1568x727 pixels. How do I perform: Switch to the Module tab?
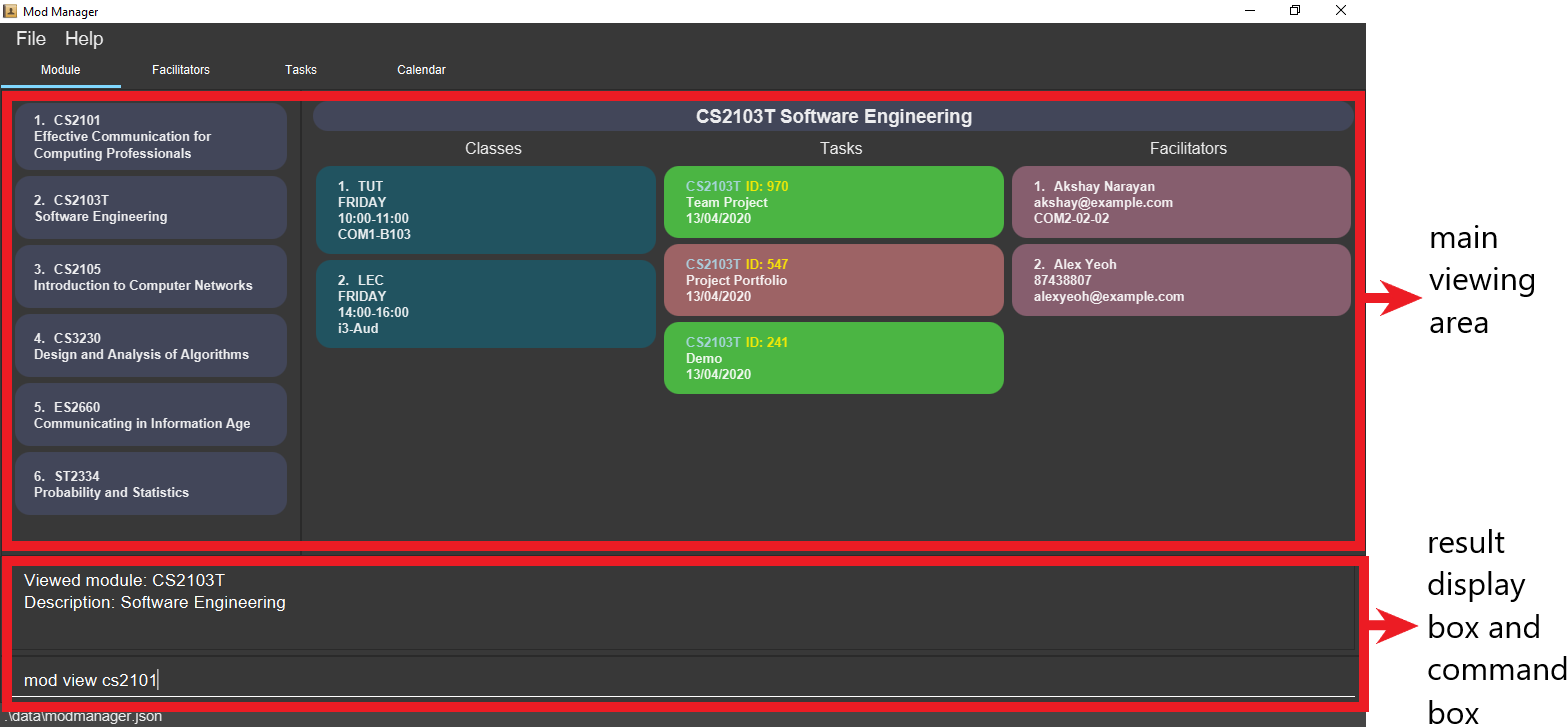click(60, 70)
